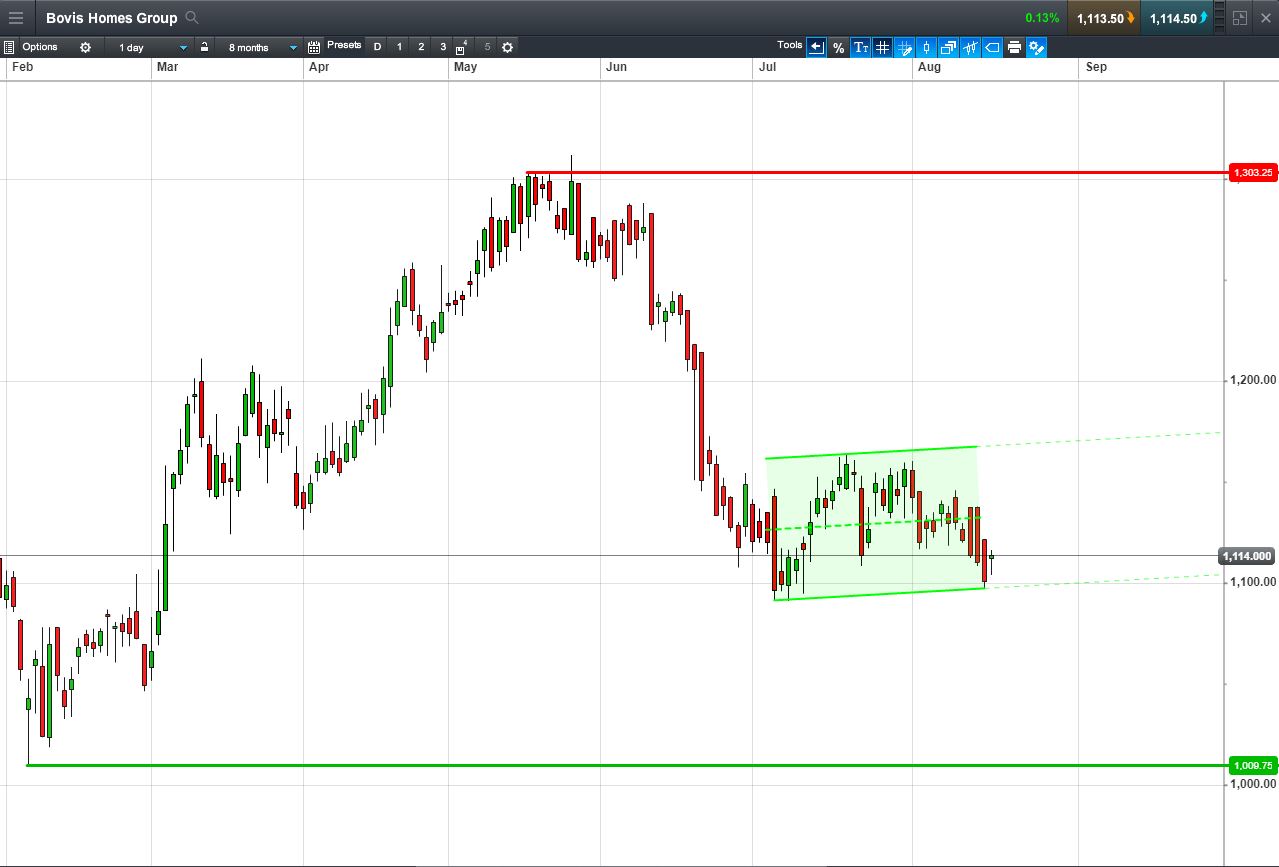The width and height of the screenshot is (1279, 867).
Task: Click the Aug label on time axis
Action: (929, 67)
